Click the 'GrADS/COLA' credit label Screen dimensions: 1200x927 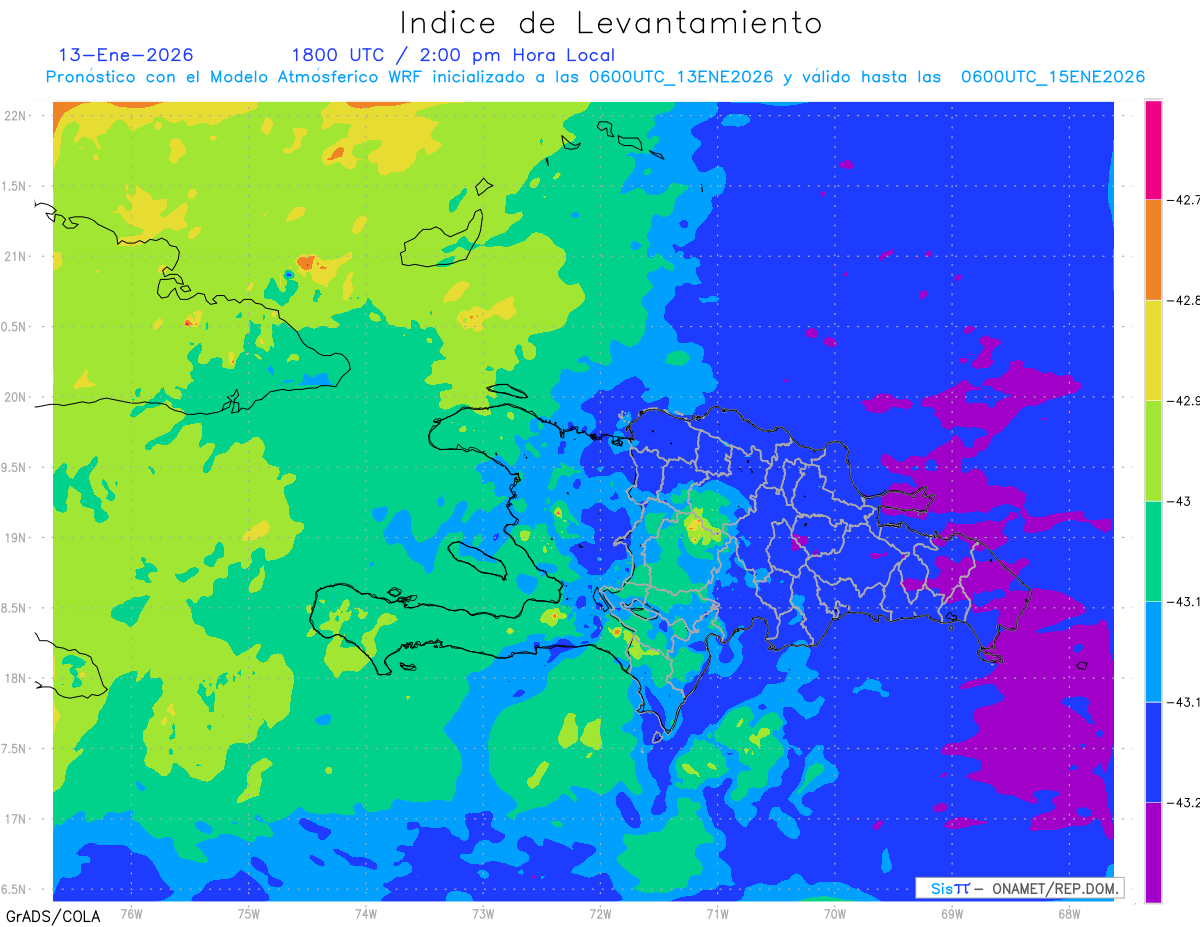[53, 915]
